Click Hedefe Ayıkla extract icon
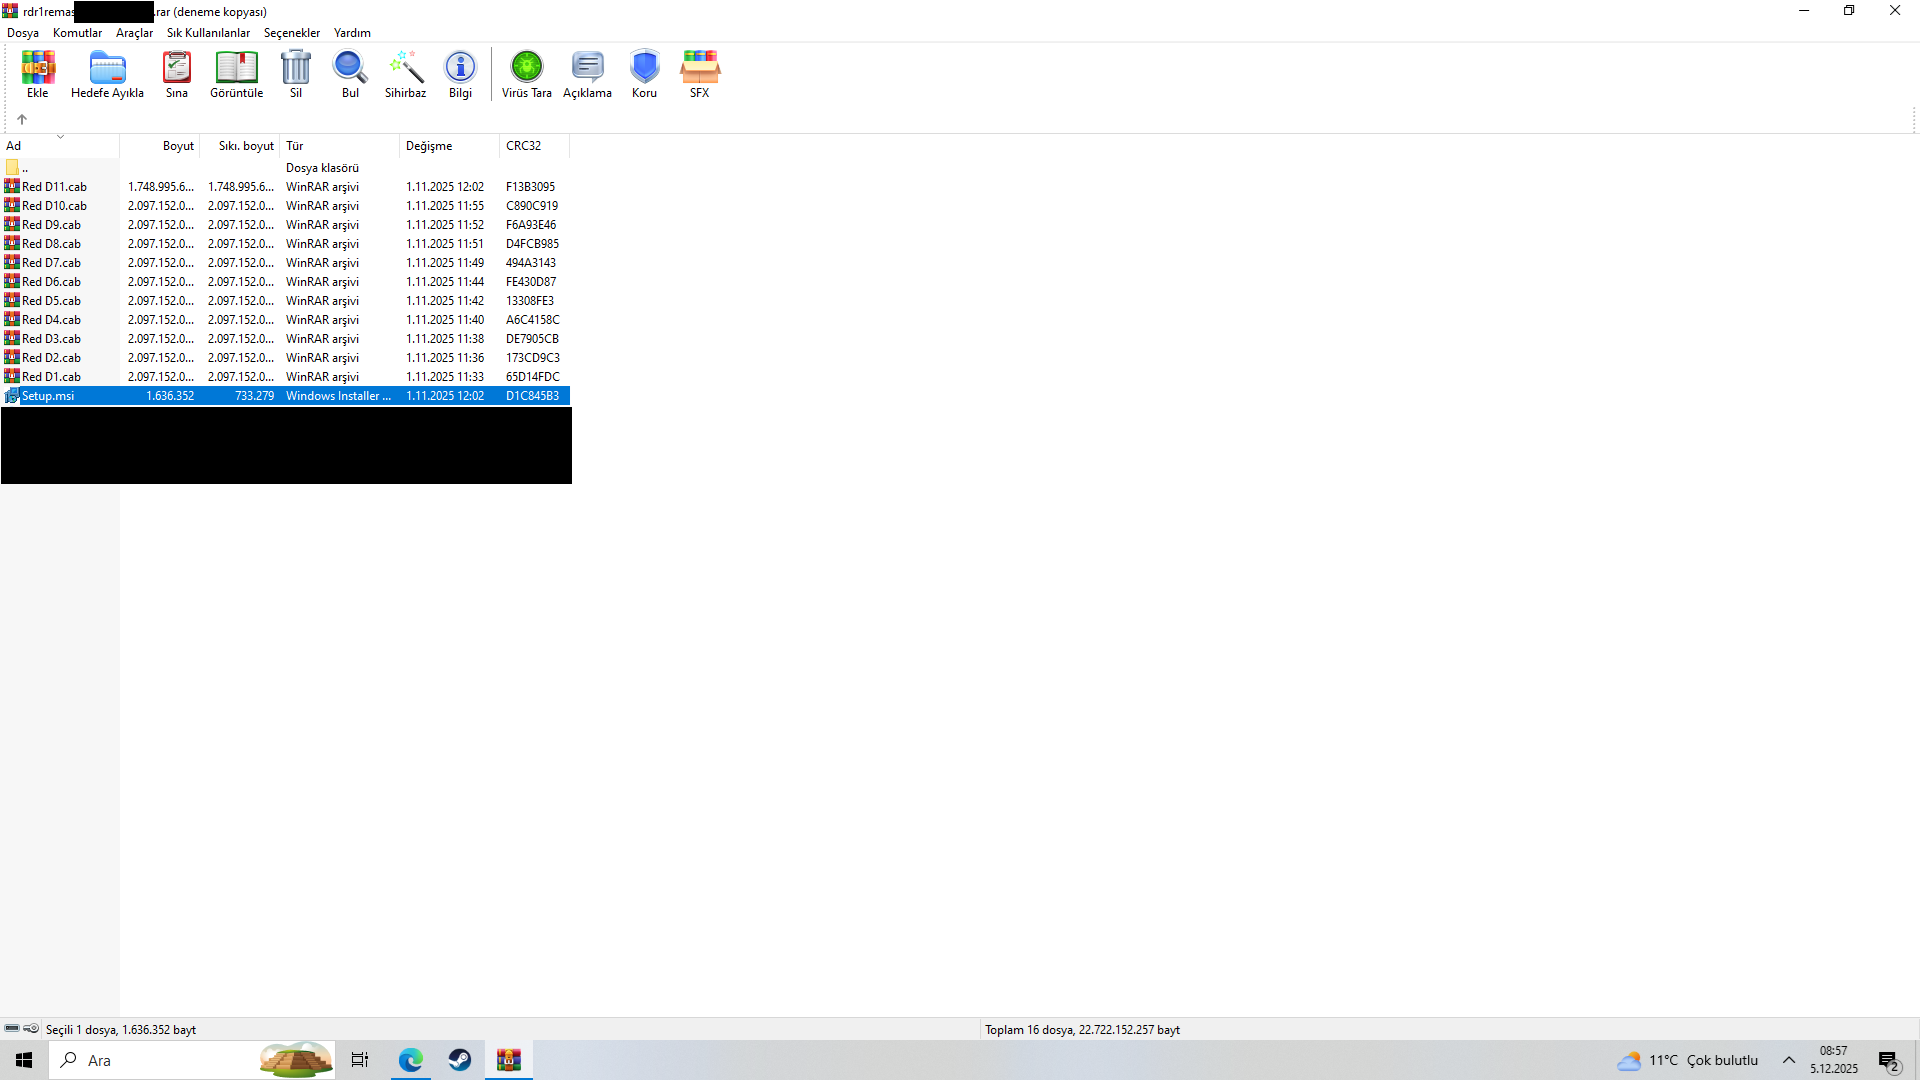This screenshot has height=1080, width=1920. [107, 68]
